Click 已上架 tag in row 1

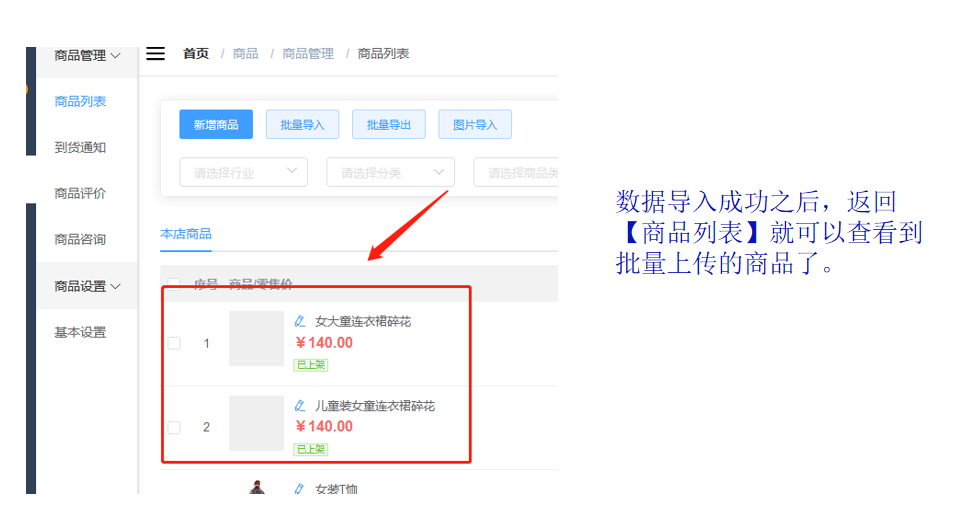click(x=311, y=365)
